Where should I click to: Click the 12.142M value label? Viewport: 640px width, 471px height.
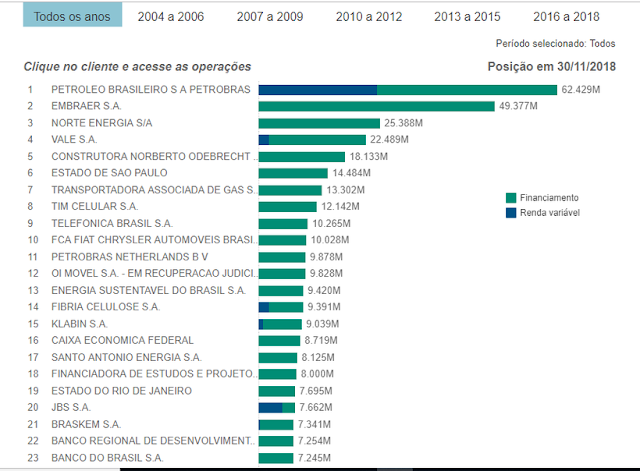(x=340, y=207)
